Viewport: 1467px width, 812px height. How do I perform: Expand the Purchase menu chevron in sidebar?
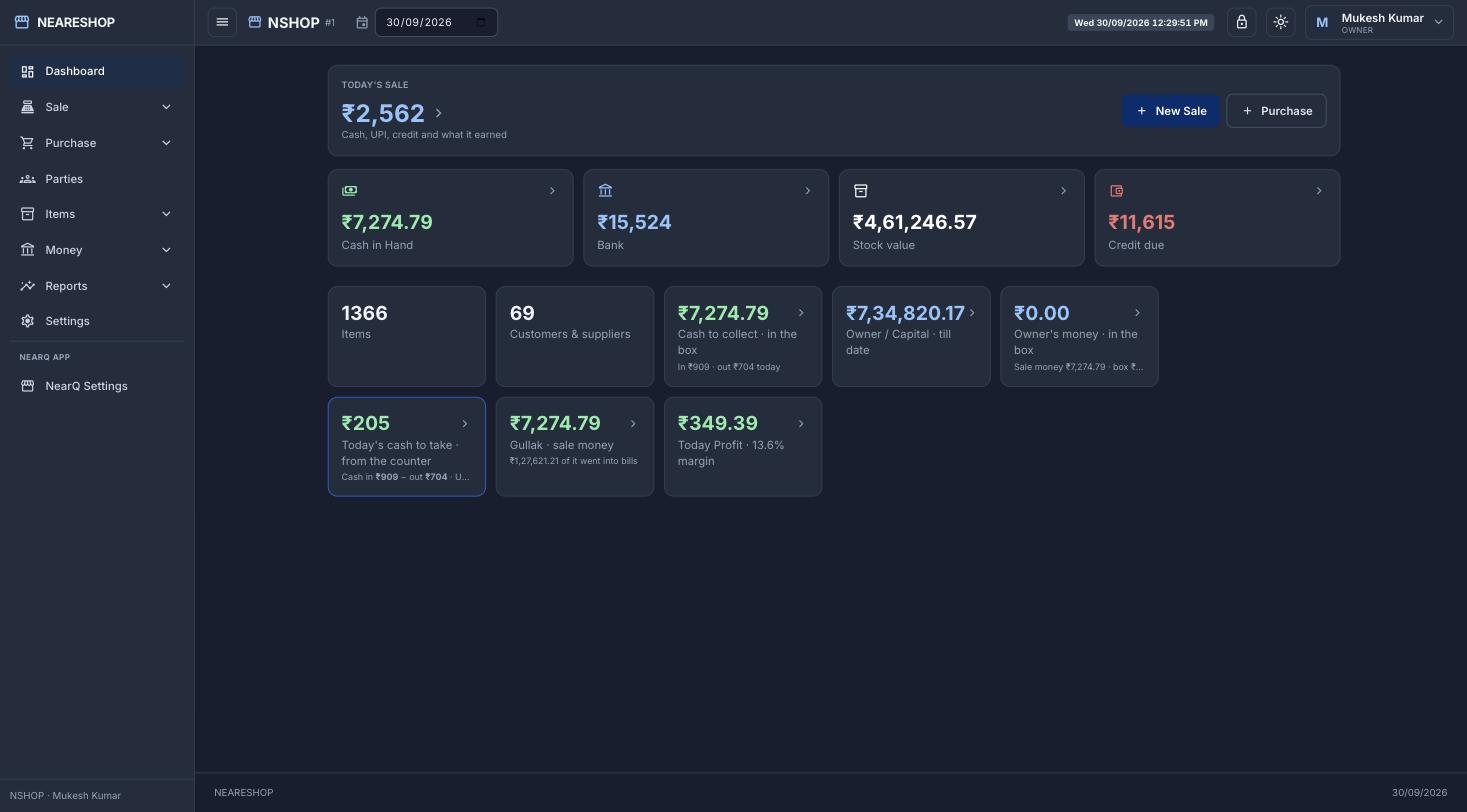click(166, 143)
